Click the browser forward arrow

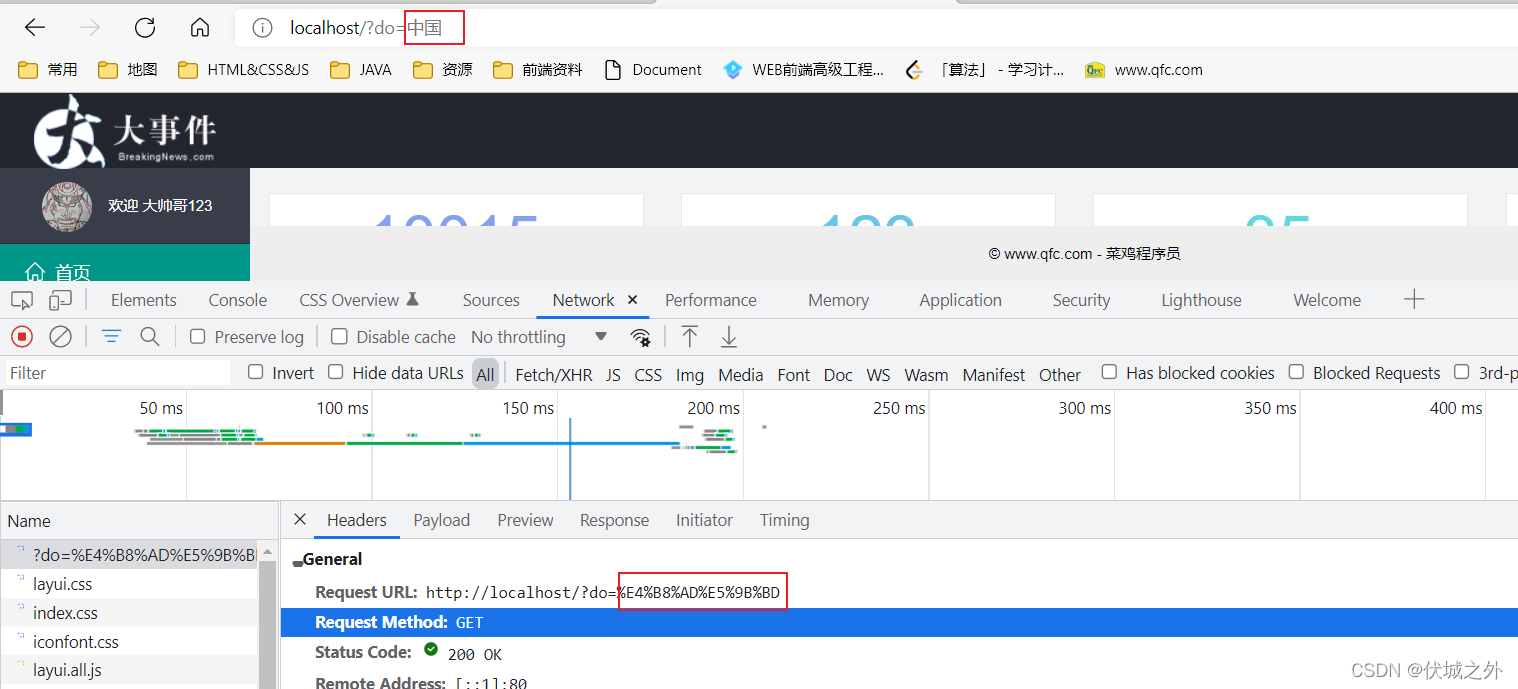click(90, 28)
